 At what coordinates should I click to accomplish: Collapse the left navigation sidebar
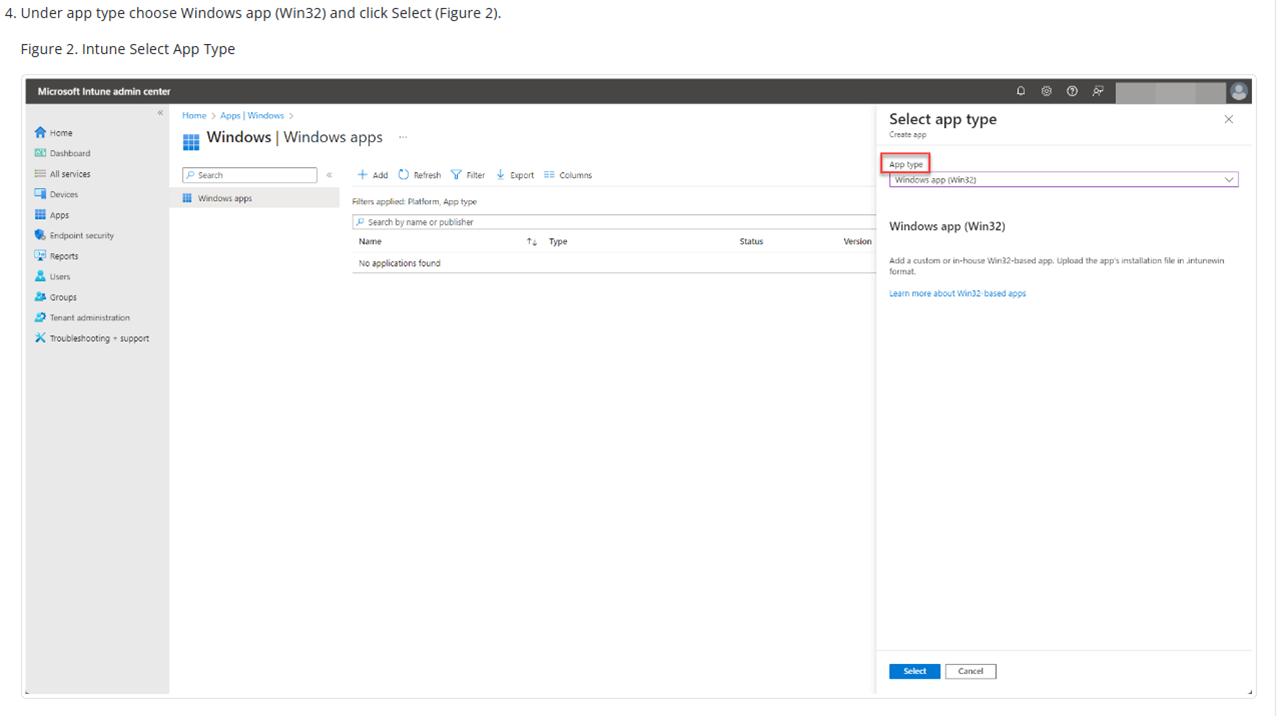pyautogui.click(x=160, y=113)
